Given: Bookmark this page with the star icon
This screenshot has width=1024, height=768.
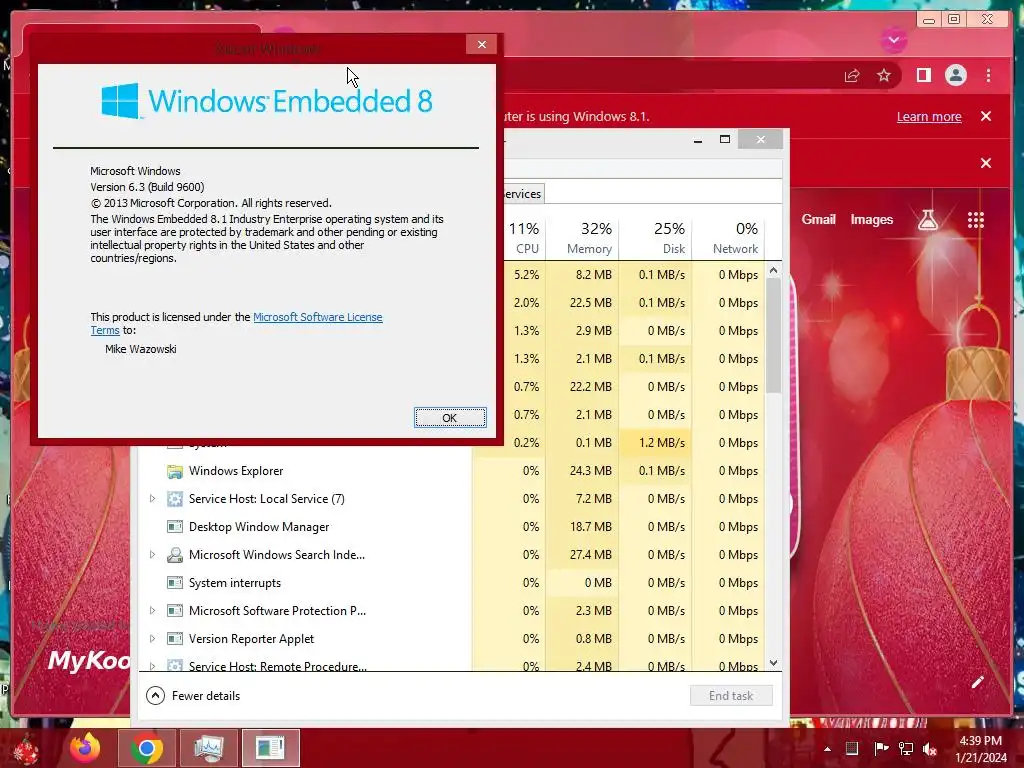Looking at the screenshot, I should [x=884, y=76].
